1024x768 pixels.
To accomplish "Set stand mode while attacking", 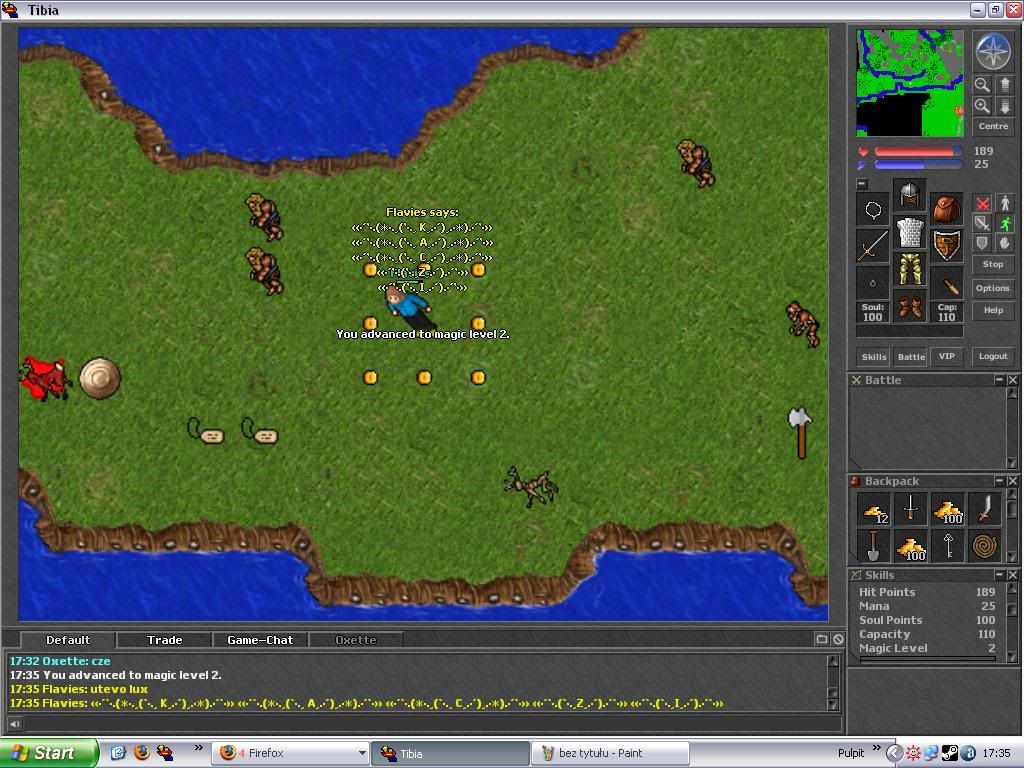I will tap(1005, 204).
